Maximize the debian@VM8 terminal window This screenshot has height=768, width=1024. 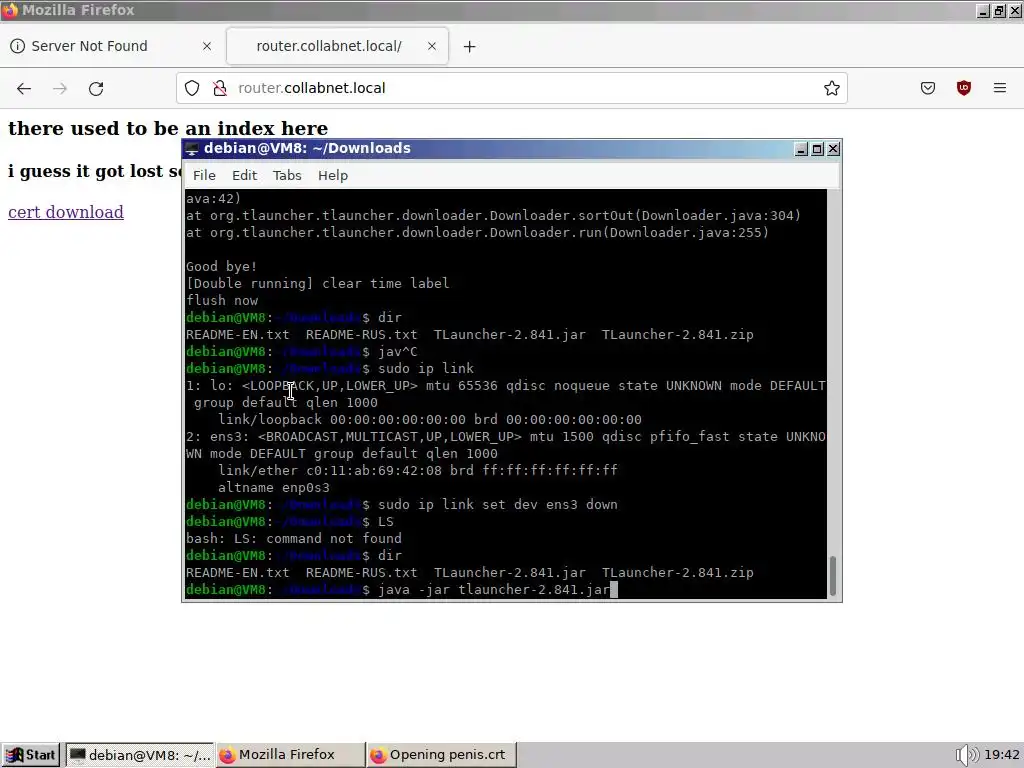(x=818, y=149)
